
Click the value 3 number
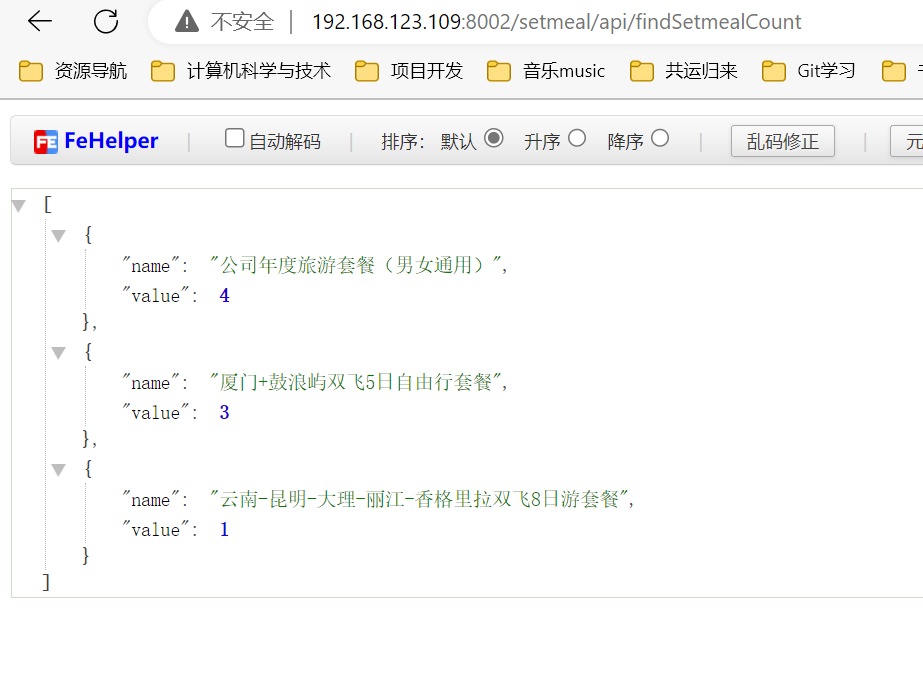[x=224, y=413]
